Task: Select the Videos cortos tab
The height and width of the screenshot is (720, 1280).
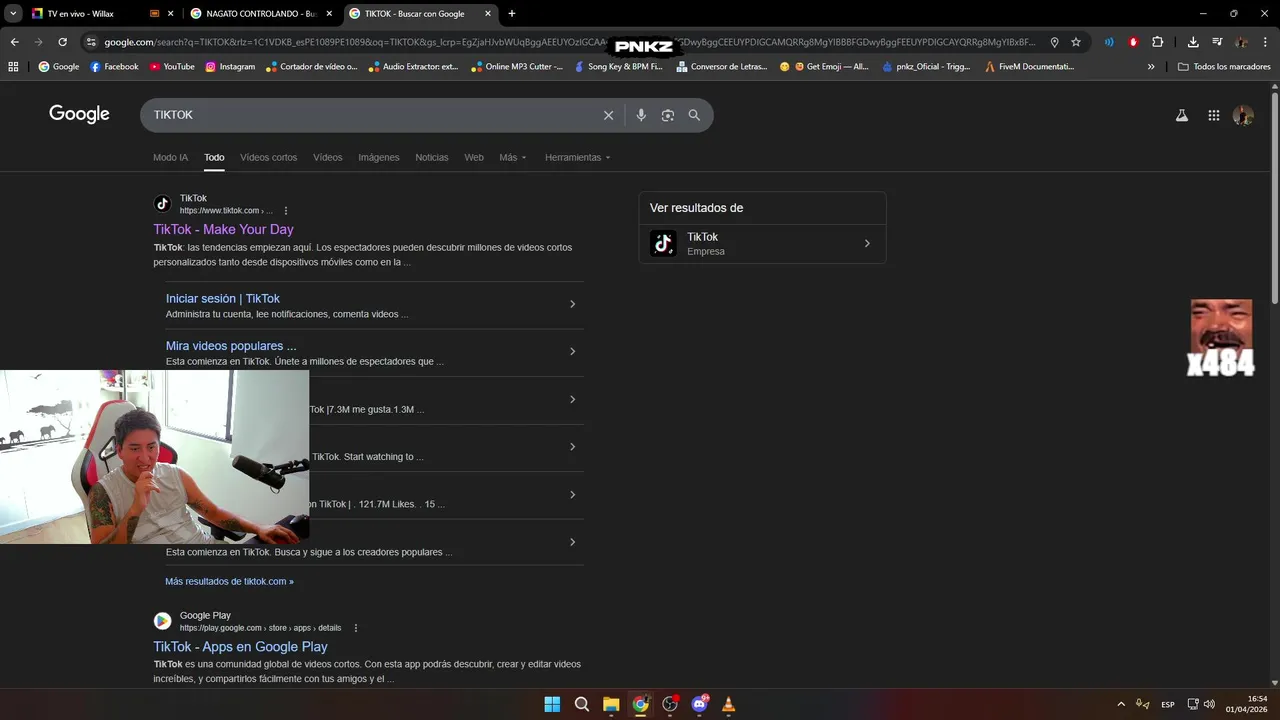Action: [268, 157]
